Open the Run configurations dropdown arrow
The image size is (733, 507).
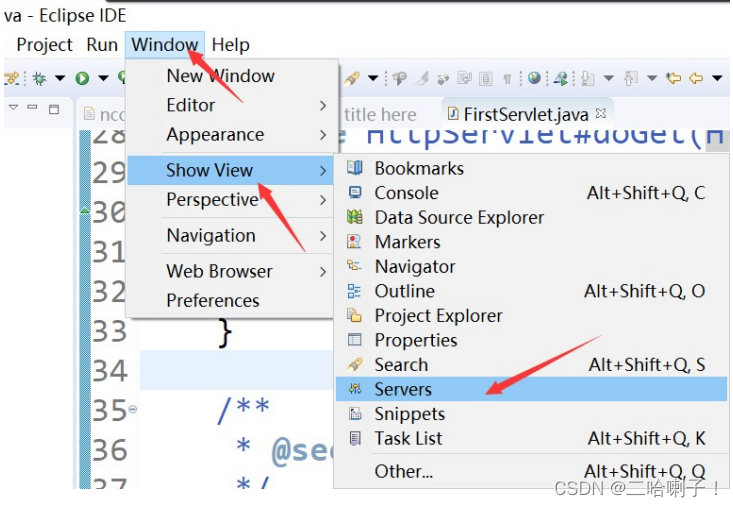[x=103, y=78]
